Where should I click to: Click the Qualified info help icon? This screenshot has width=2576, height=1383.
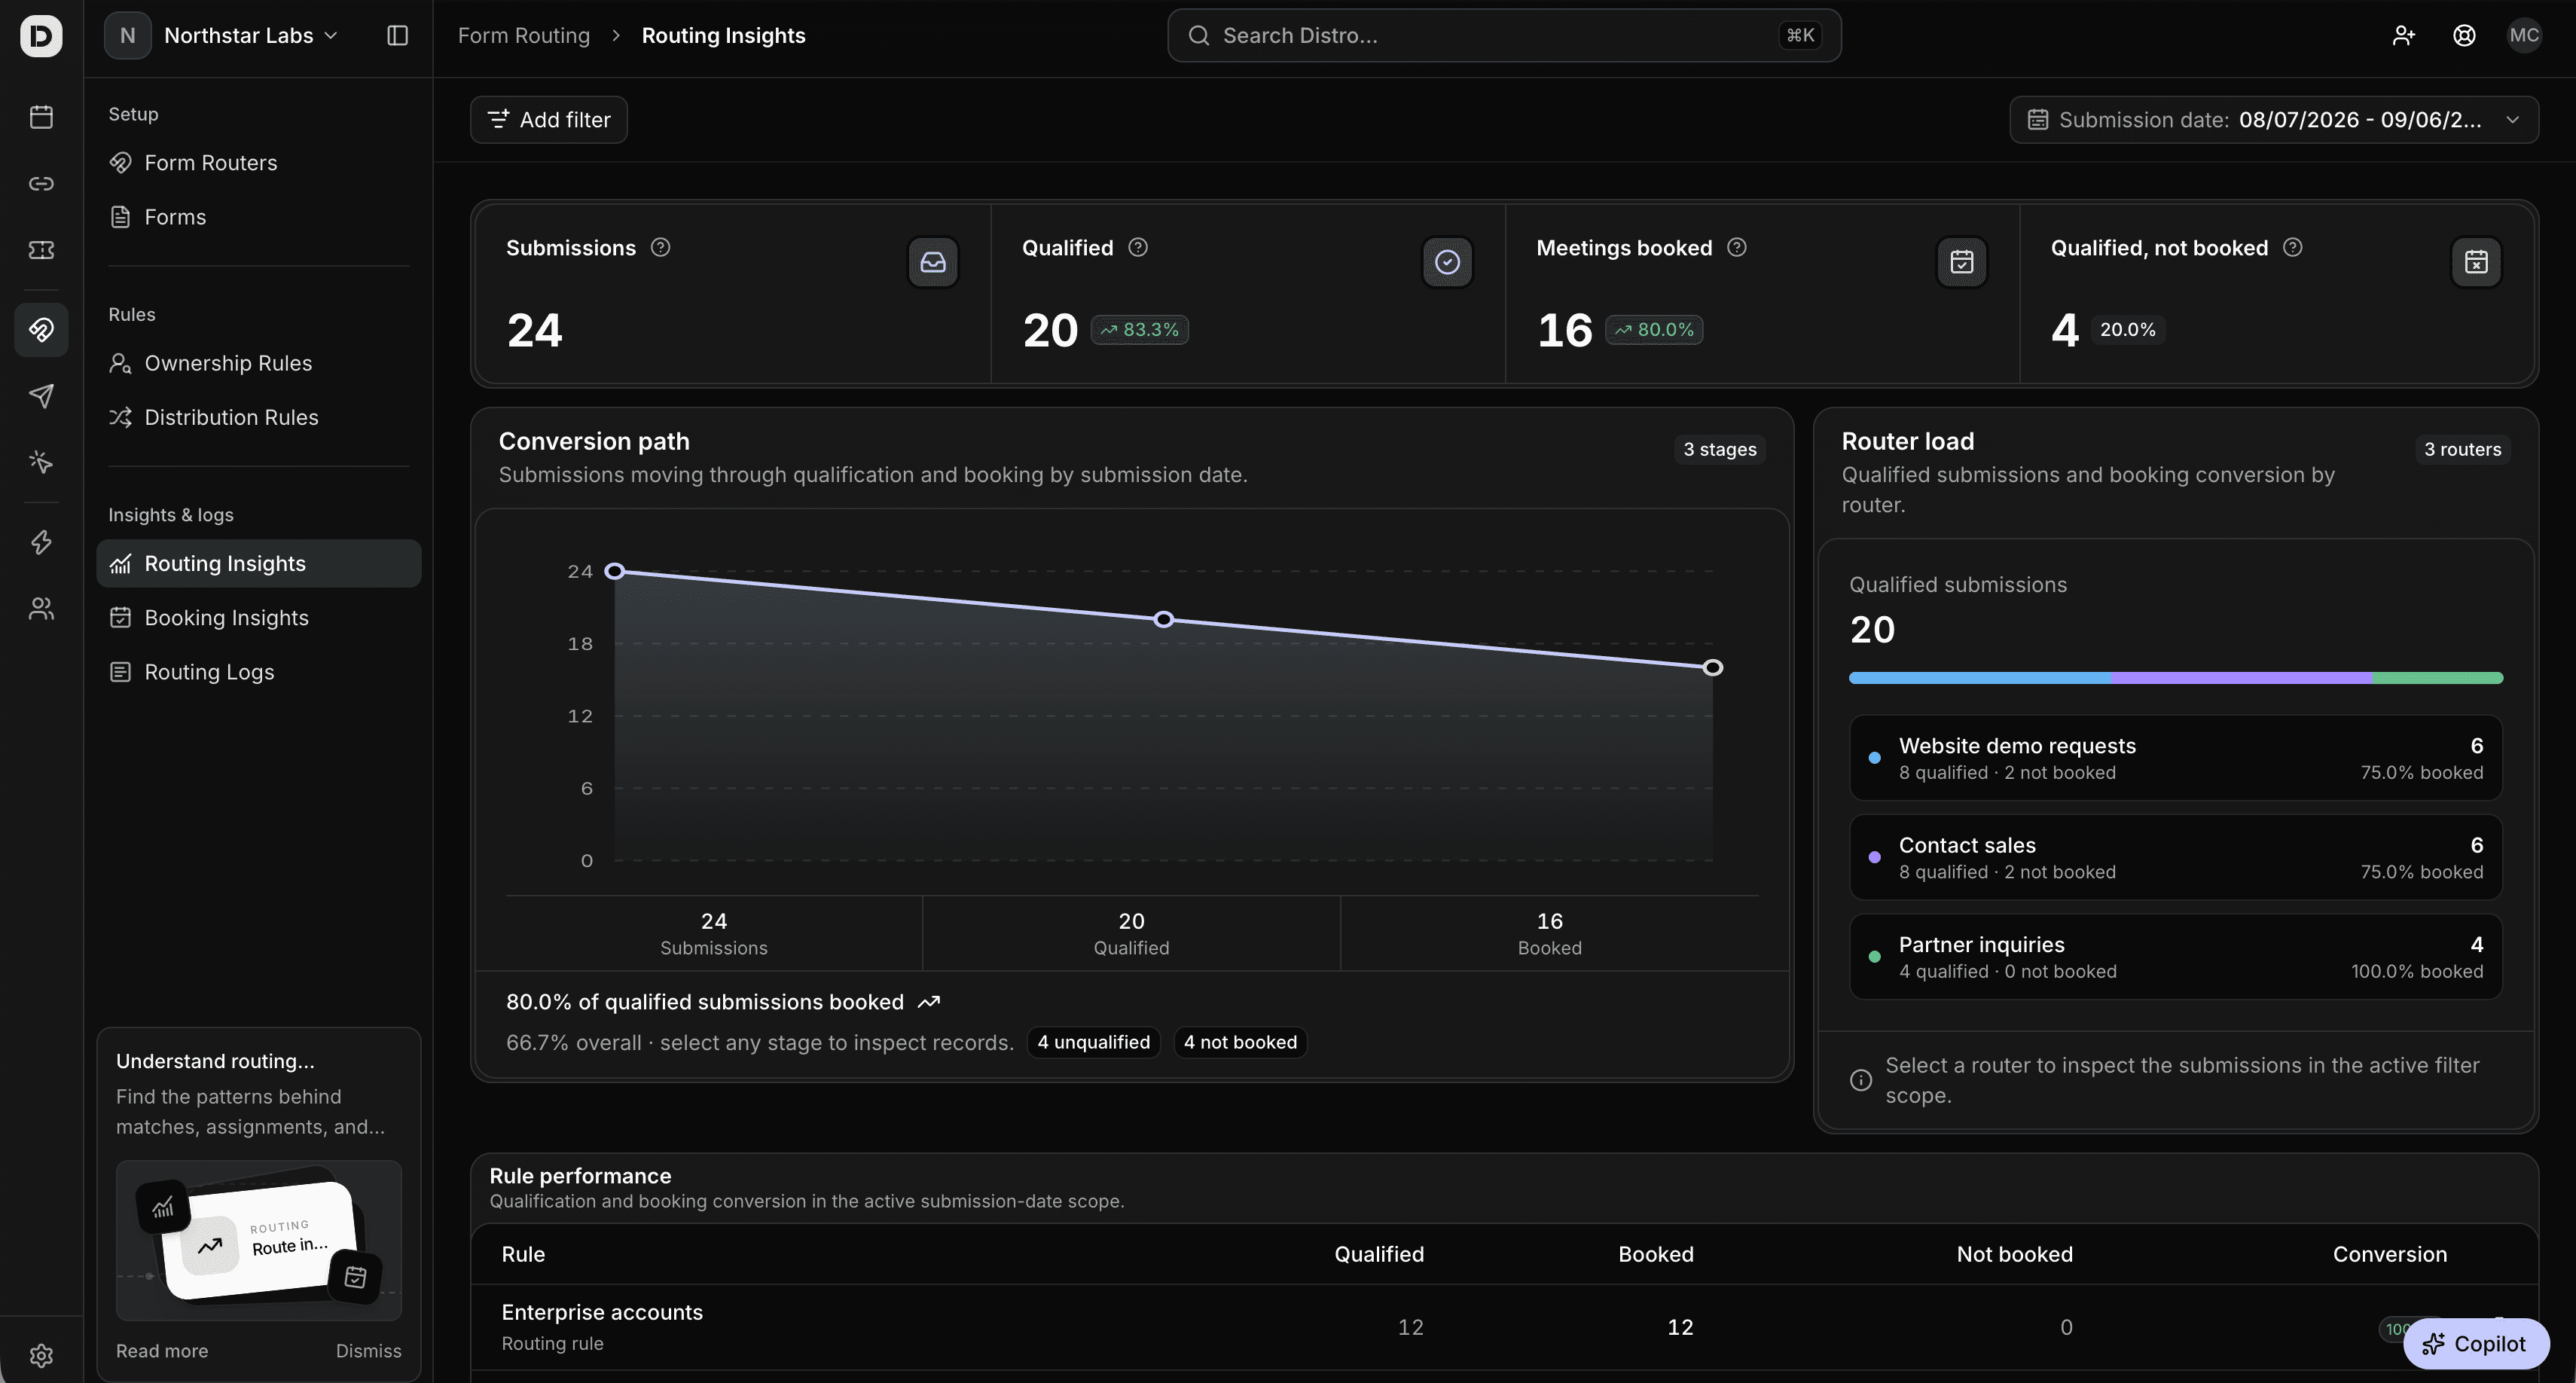1138,247
